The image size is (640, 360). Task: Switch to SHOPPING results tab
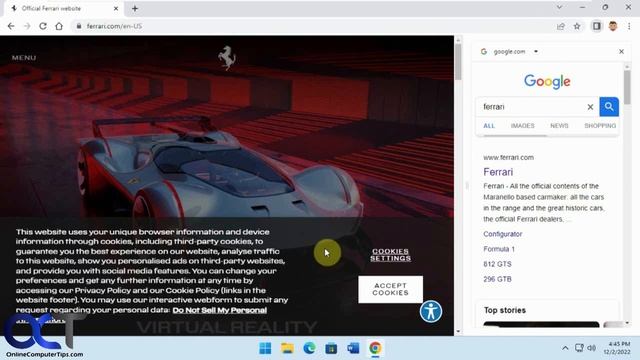(600, 126)
